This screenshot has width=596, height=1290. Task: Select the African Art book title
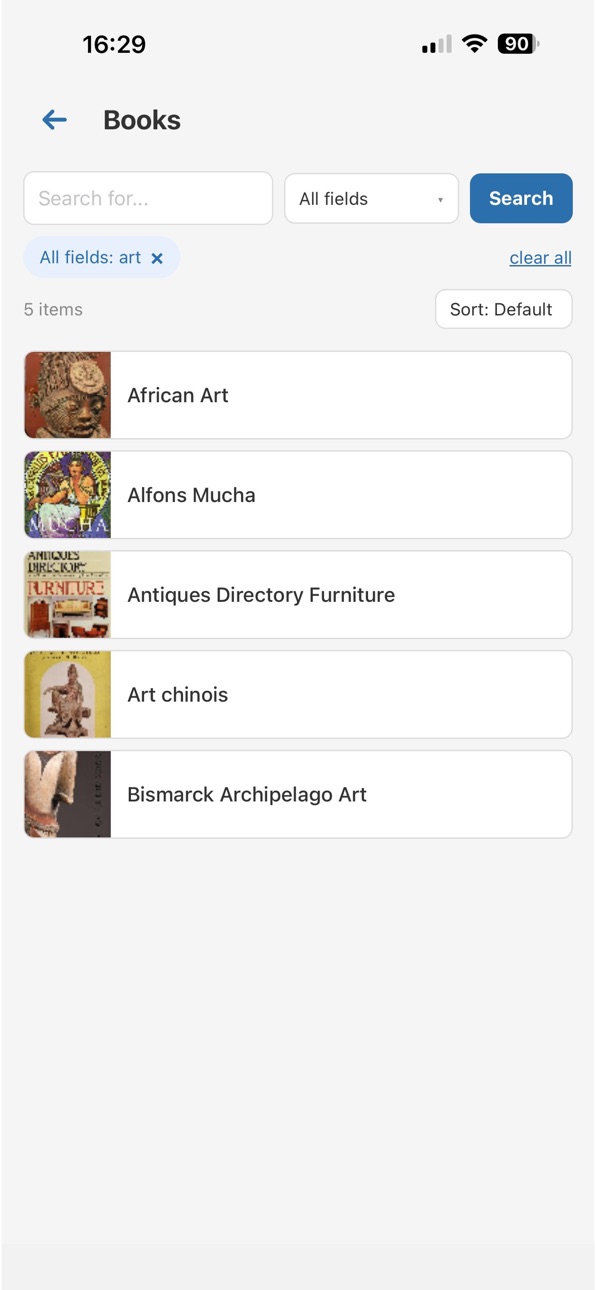point(178,395)
